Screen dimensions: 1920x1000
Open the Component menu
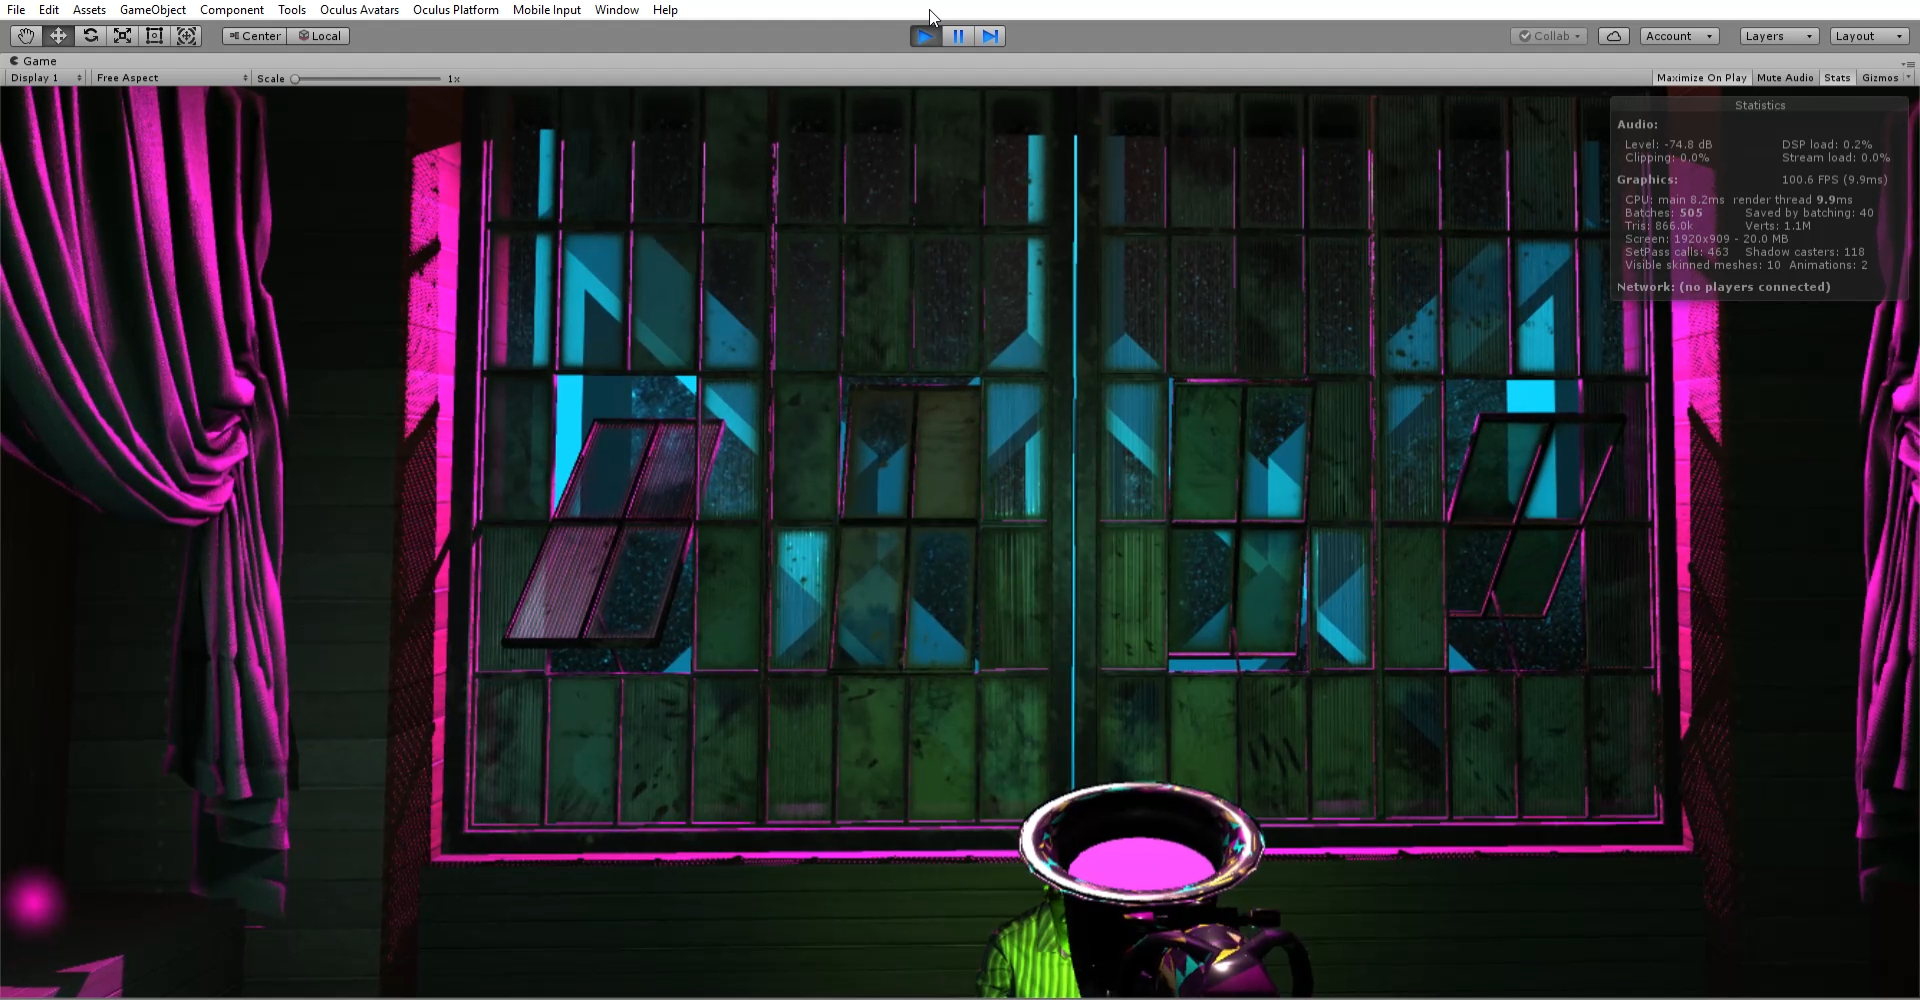coord(232,10)
